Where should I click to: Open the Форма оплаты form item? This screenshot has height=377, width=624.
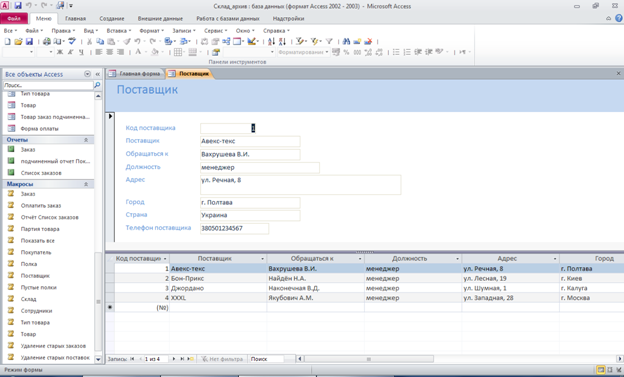[39, 128]
